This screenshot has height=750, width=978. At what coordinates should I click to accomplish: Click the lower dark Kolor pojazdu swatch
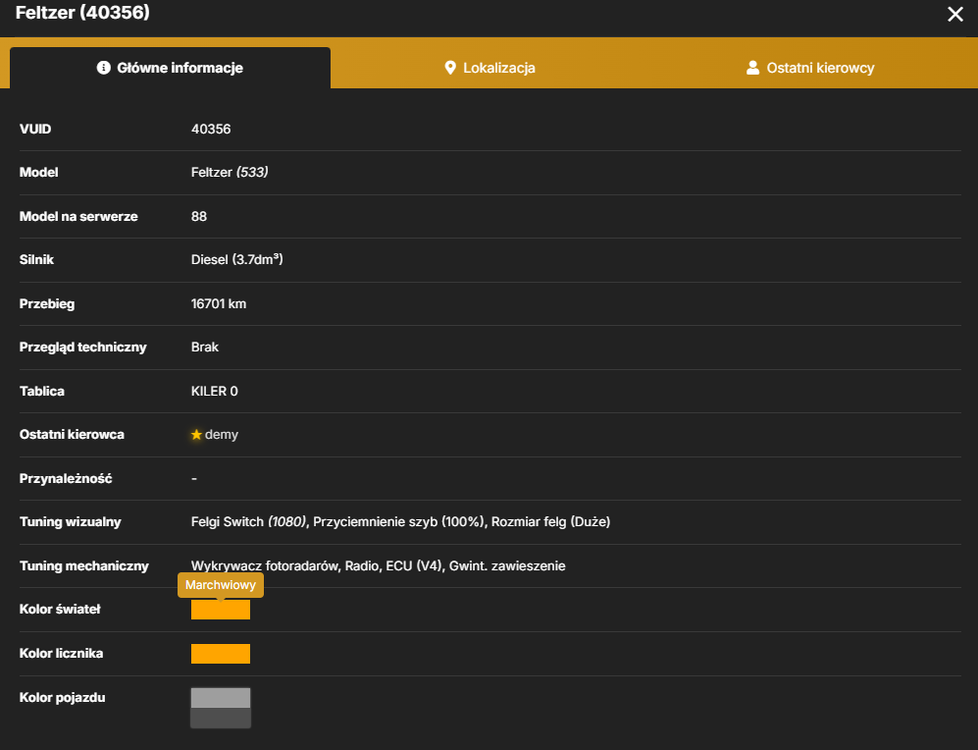tap(220, 718)
